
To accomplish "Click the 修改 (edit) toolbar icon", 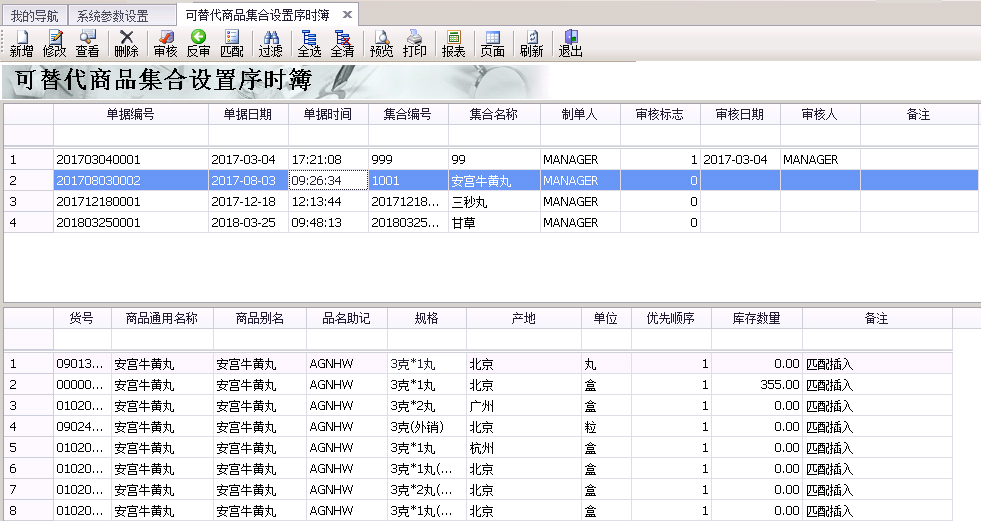I will pyautogui.click(x=55, y=44).
